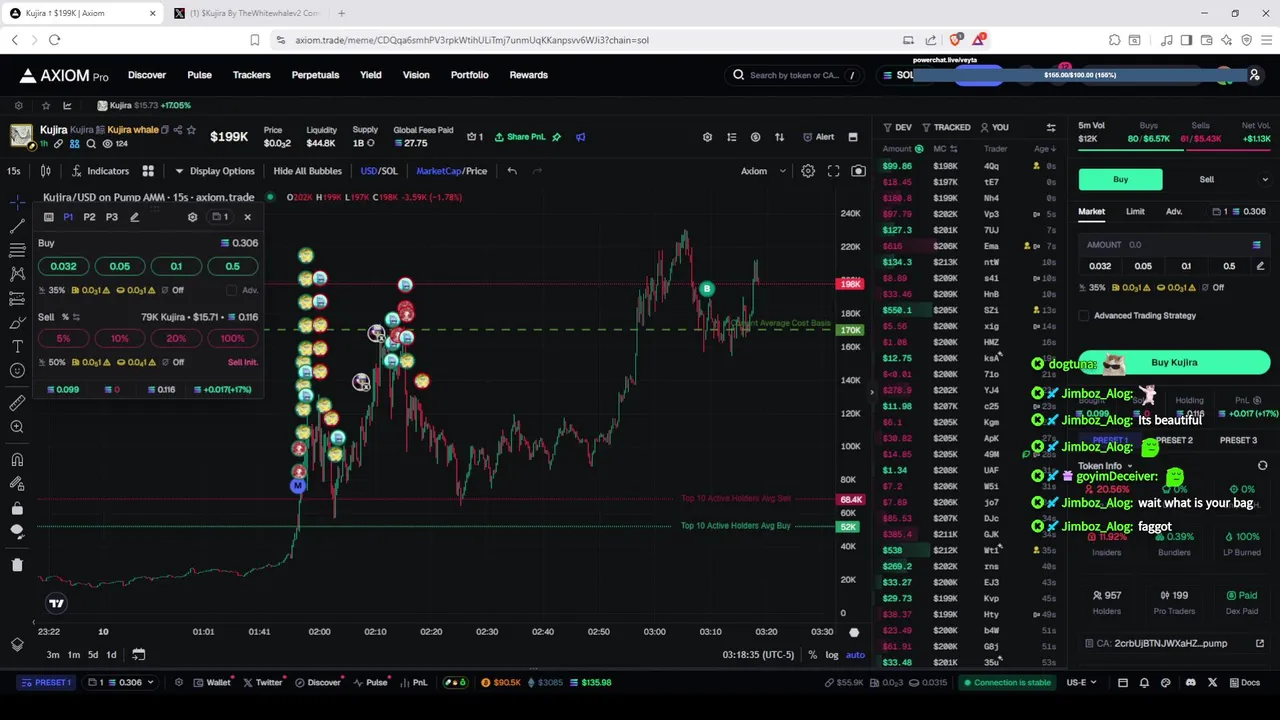Edit instant trade presets with pencil
The image size is (1280, 720).
(134, 217)
